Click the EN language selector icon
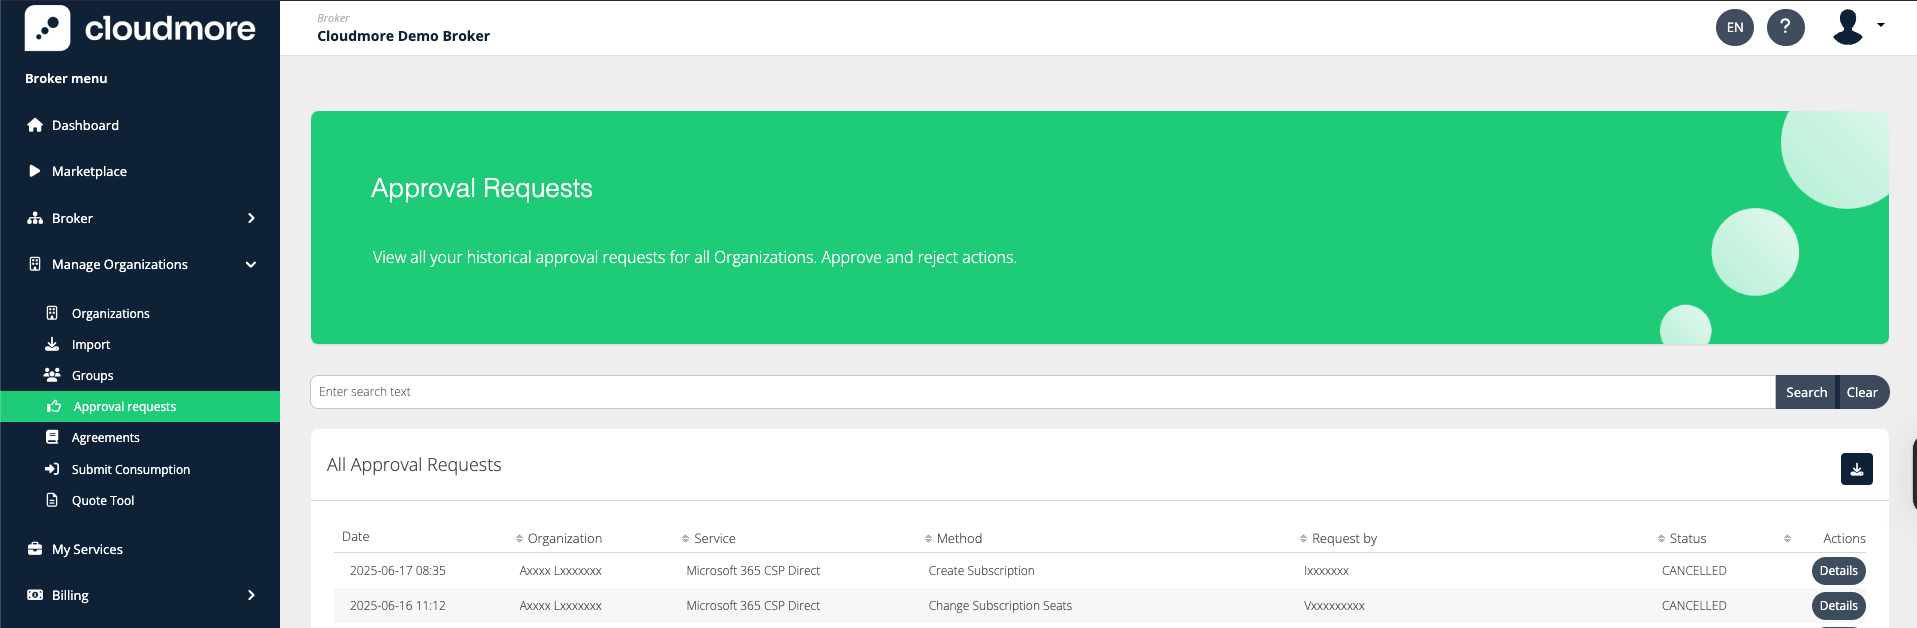This screenshot has height=628, width=1917. 1734,27
